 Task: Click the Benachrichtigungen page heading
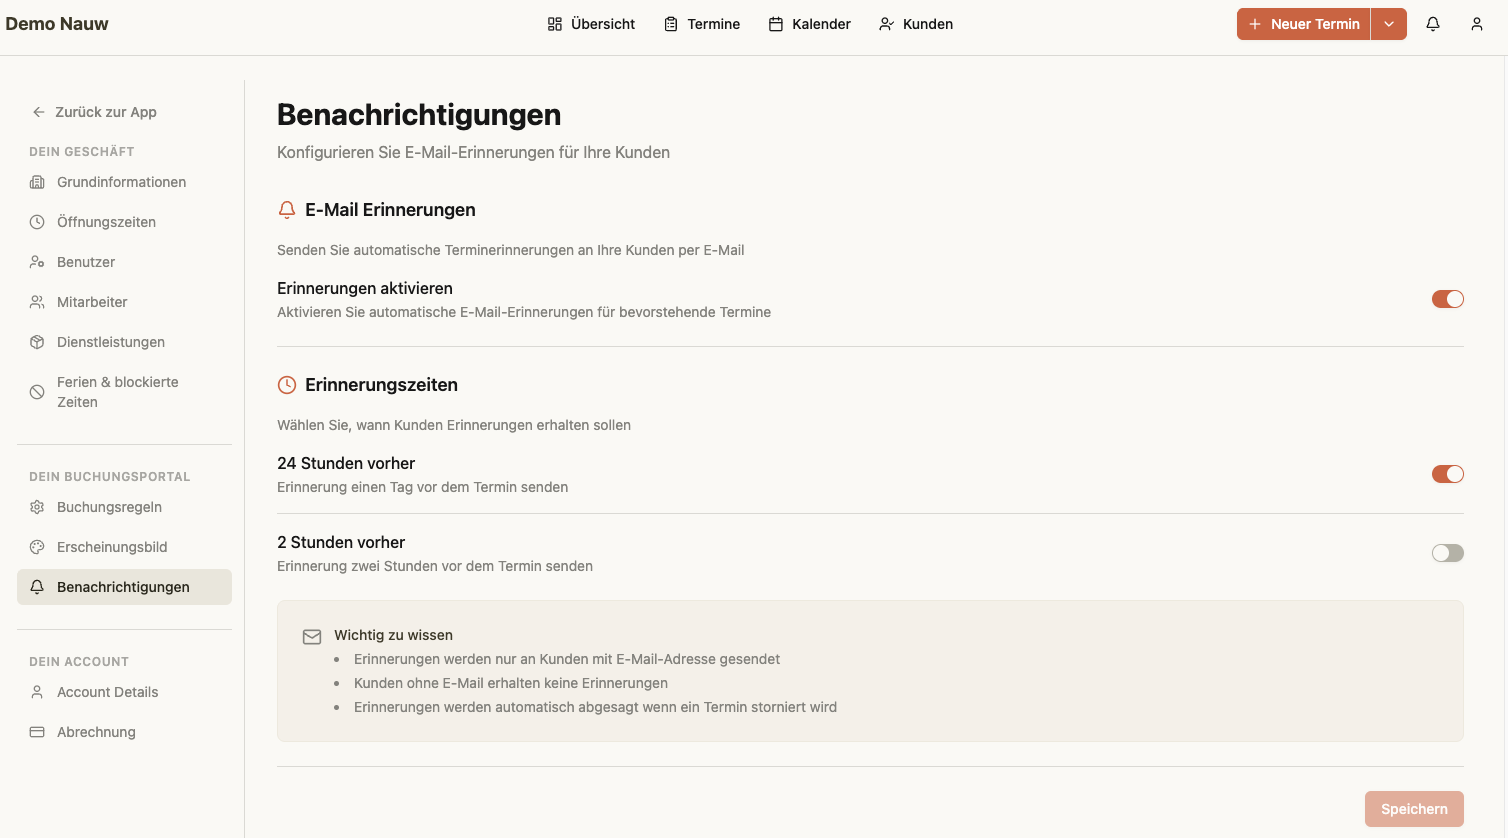tap(419, 115)
